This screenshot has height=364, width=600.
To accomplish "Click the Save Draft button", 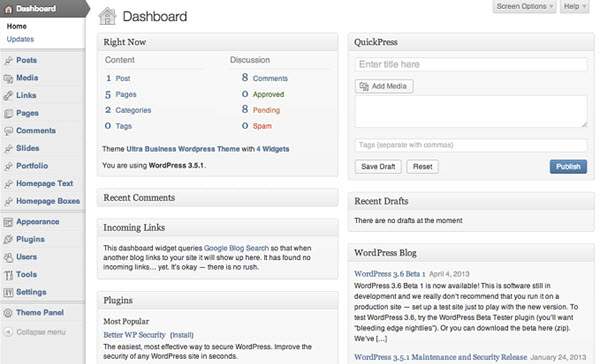I will point(378,166).
